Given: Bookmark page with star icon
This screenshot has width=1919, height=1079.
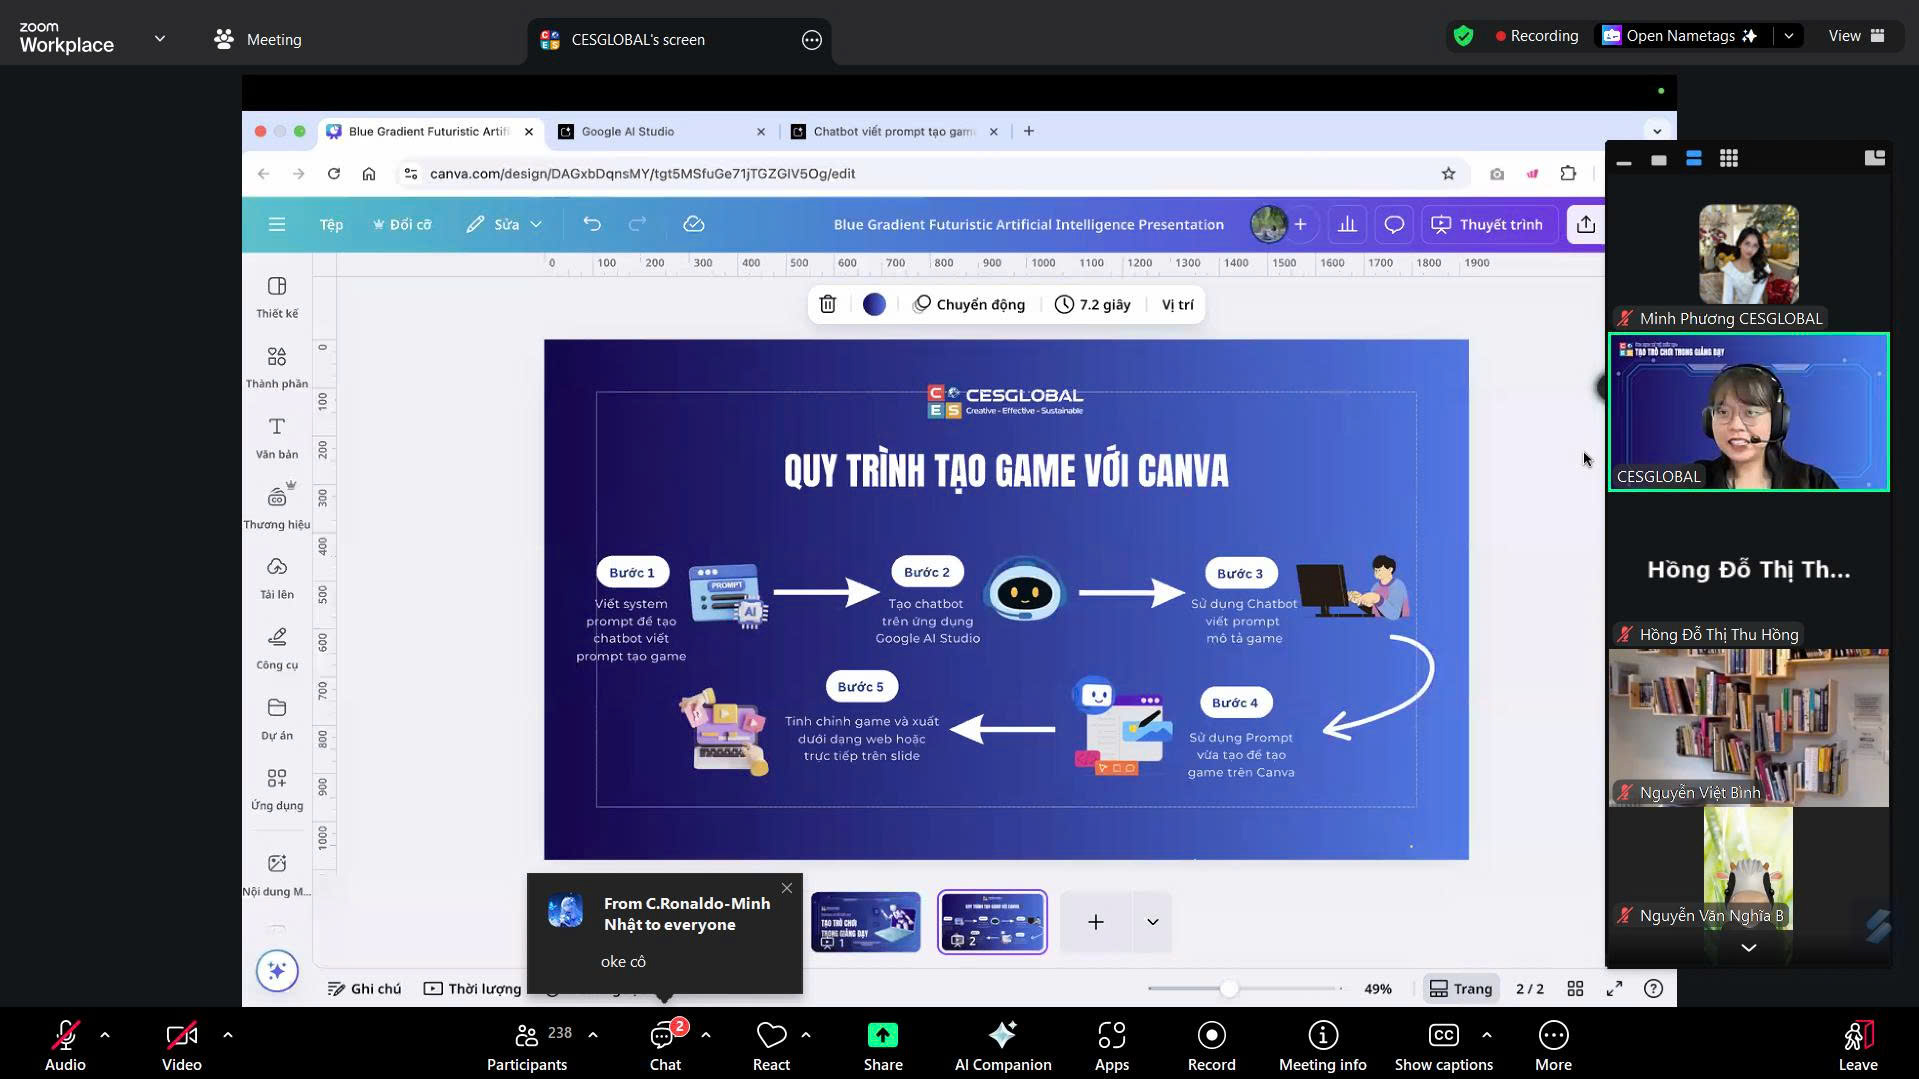Looking at the screenshot, I should (x=1448, y=173).
